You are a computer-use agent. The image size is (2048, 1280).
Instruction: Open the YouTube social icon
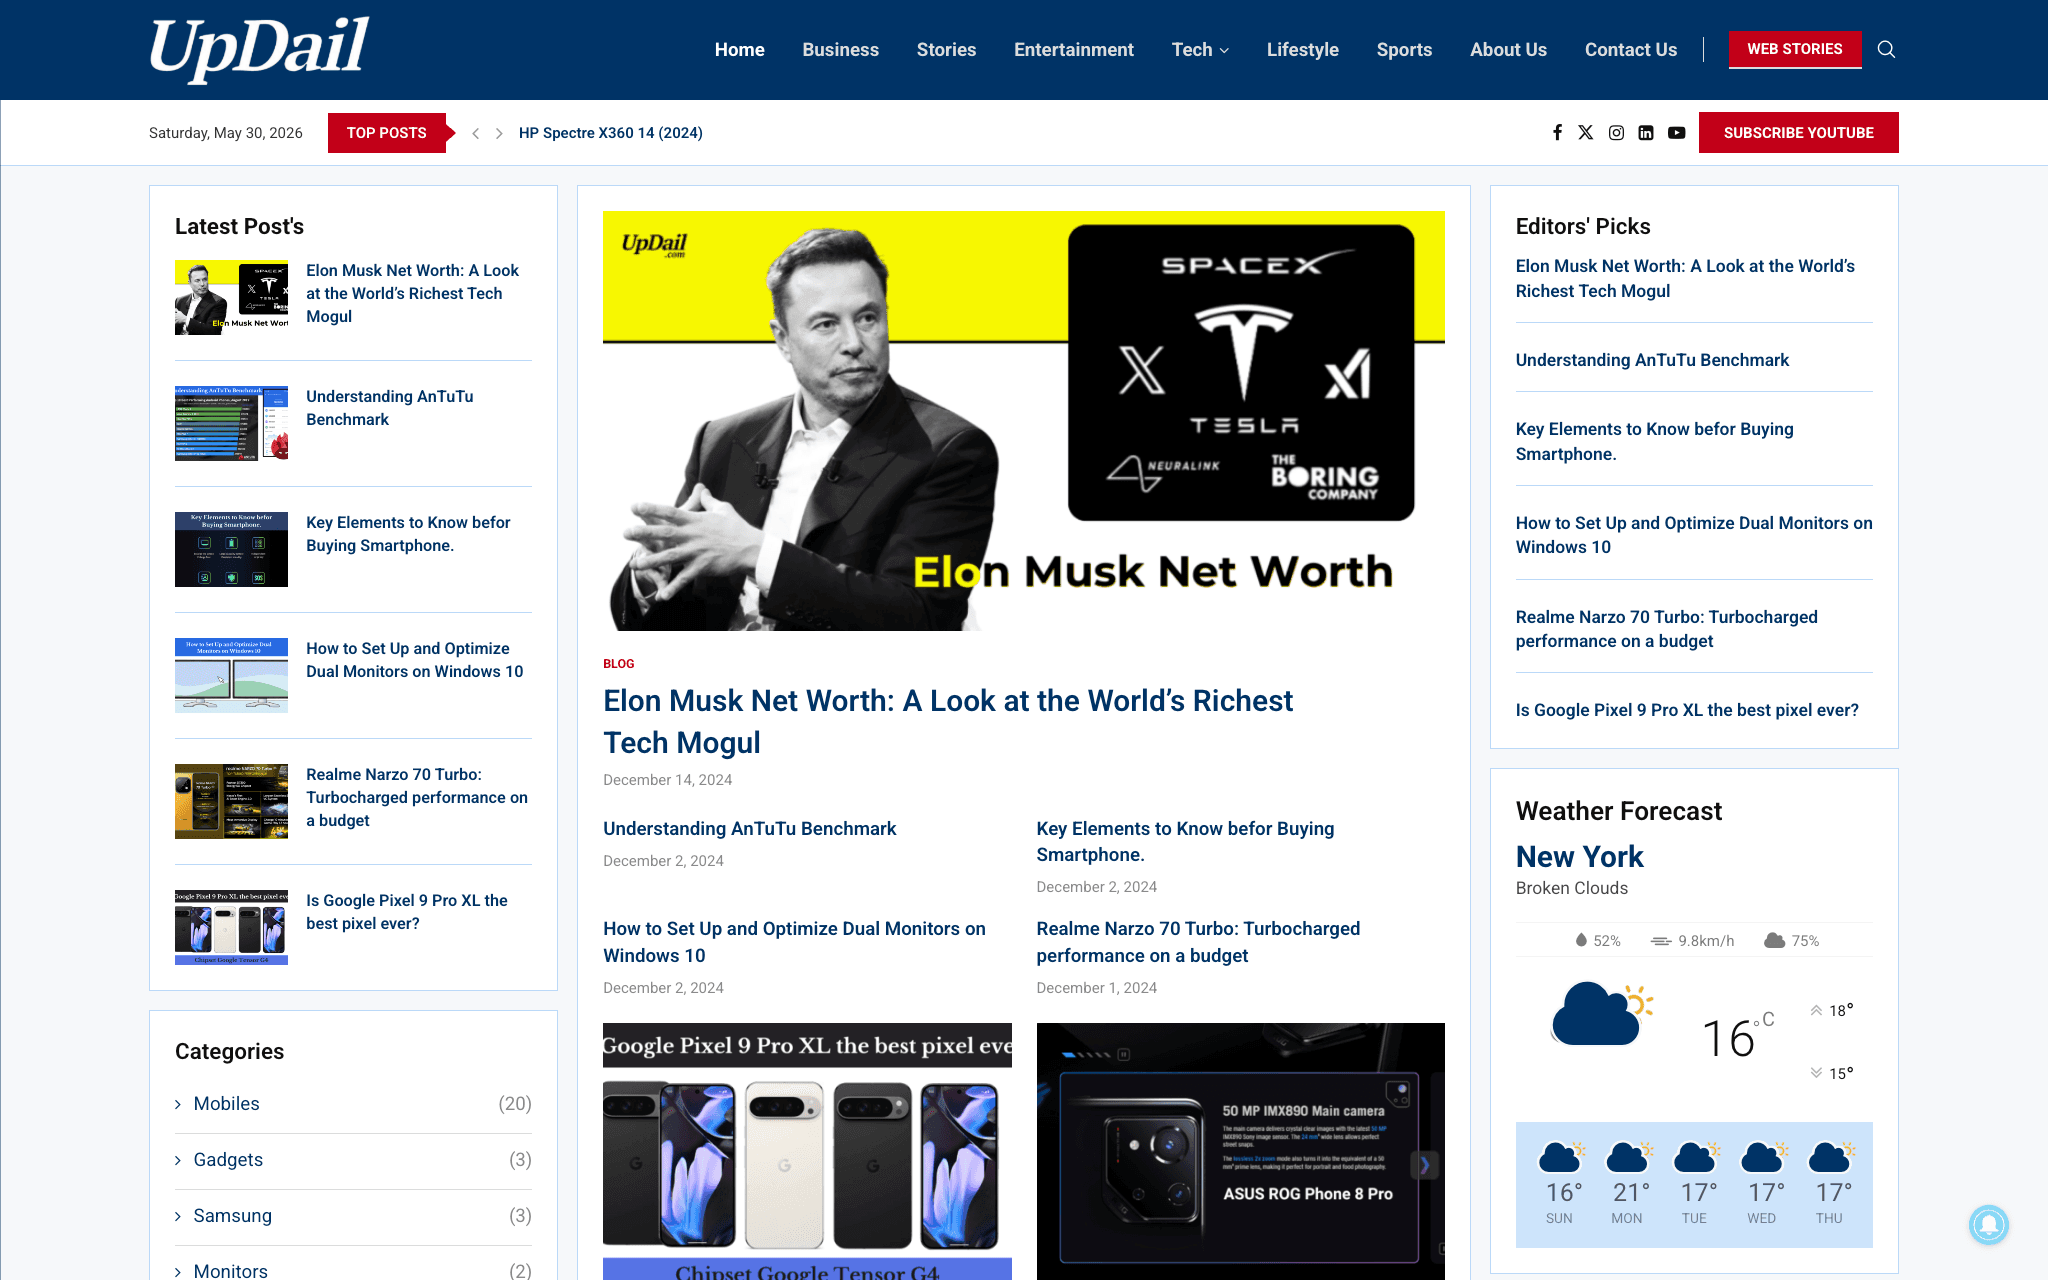pyautogui.click(x=1677, y=132)
